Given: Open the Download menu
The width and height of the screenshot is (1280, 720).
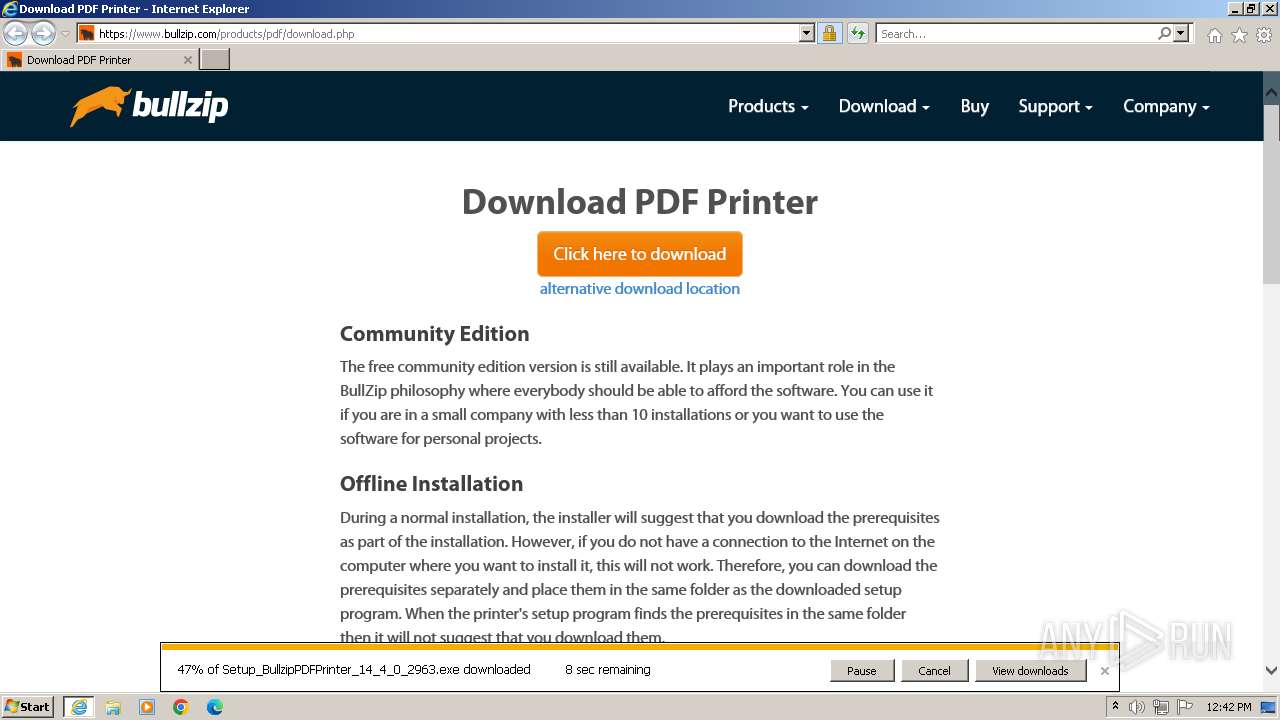Looking at the screenshot, I should (x=884, y=106).
